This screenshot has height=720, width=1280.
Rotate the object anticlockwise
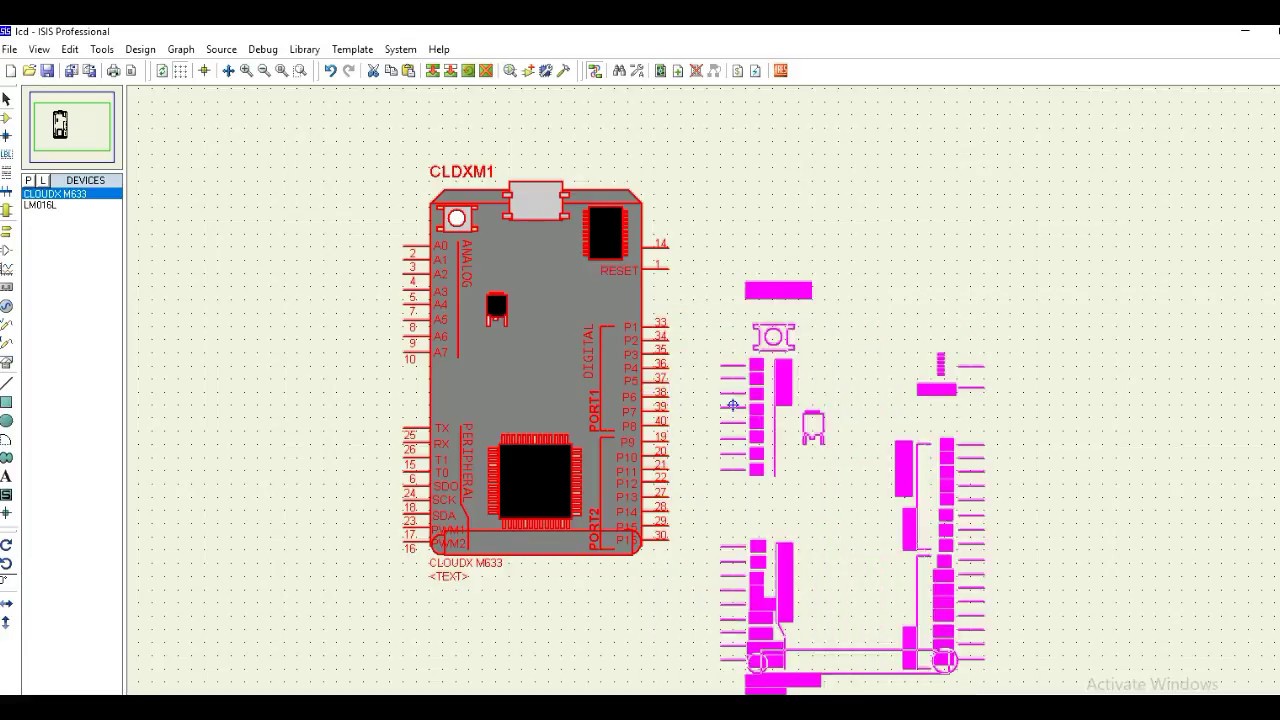[6, 564]
